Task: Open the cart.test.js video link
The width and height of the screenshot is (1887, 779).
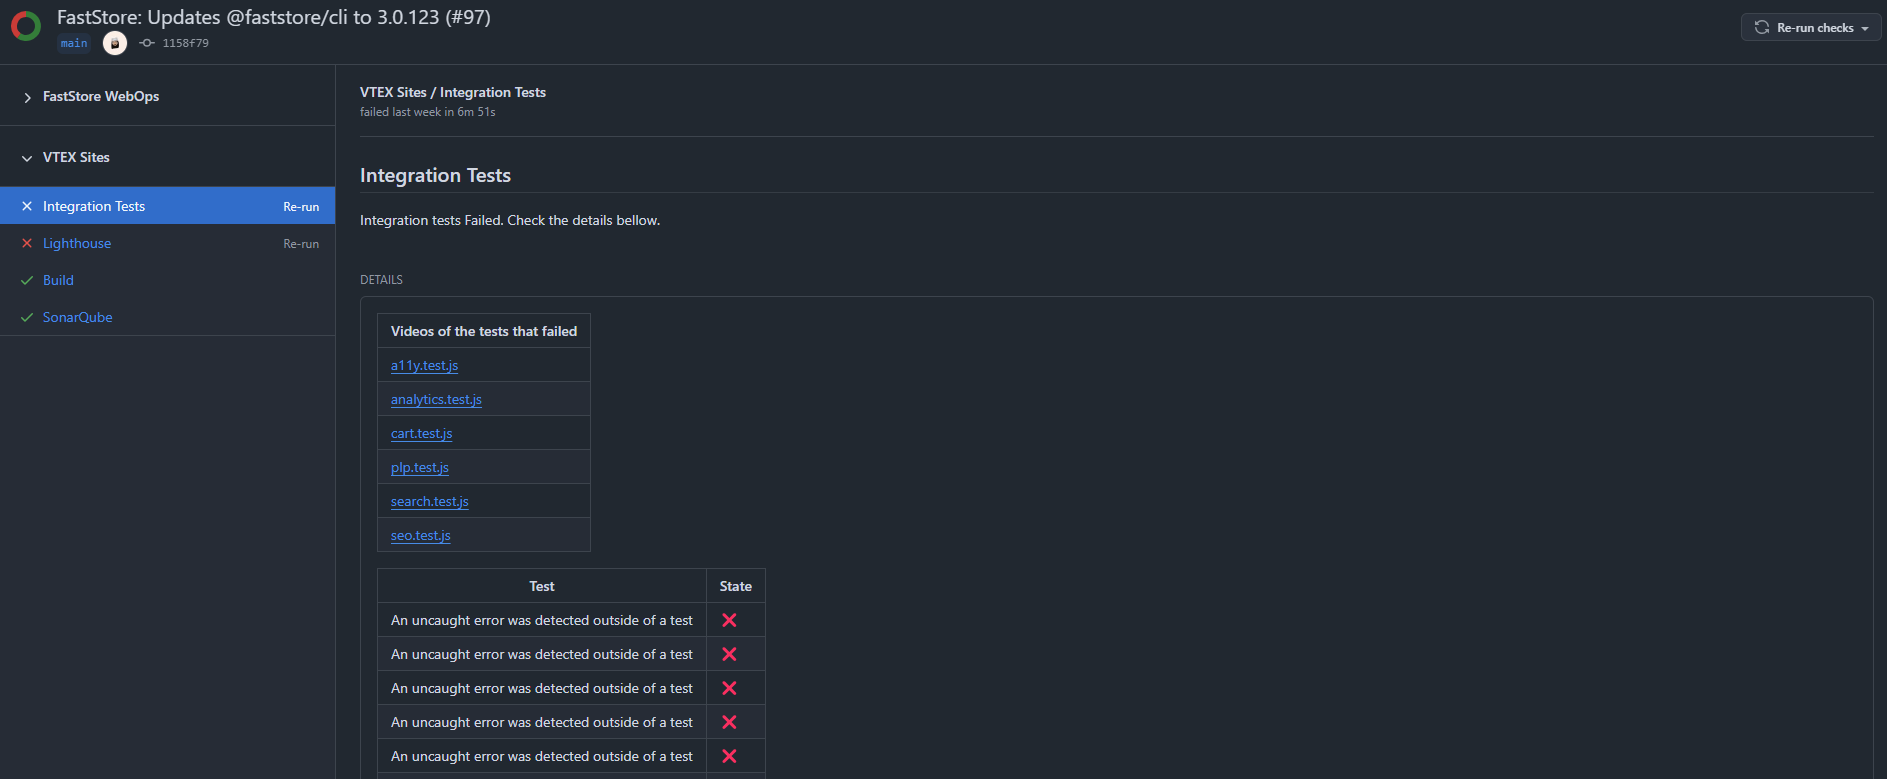Action: 421,433
